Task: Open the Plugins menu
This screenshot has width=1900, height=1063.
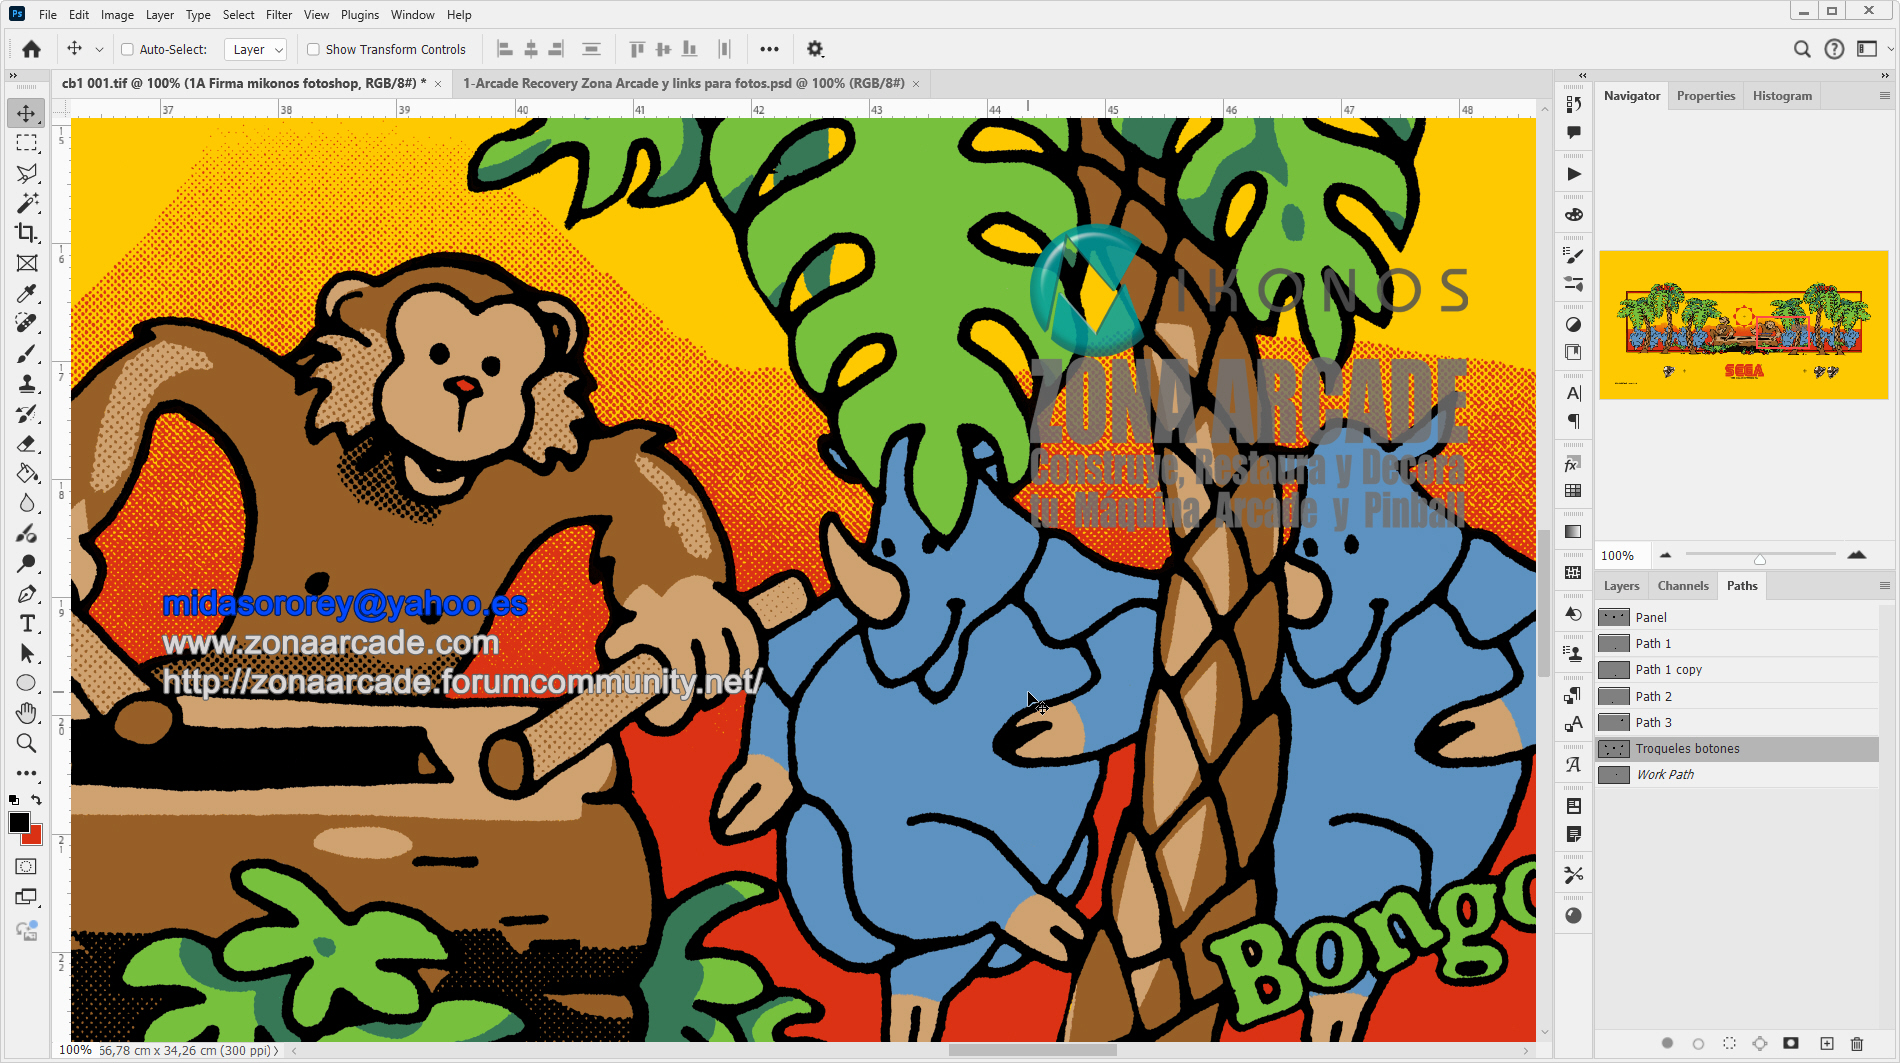Action: [360, 15]
